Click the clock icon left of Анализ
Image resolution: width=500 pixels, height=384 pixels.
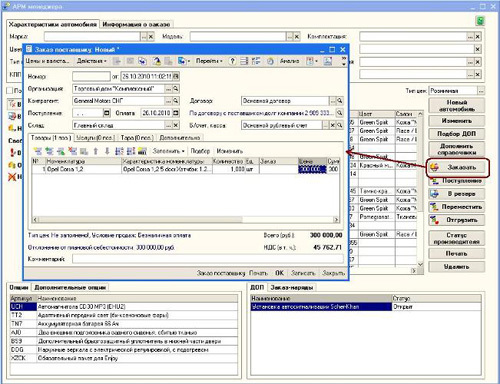[270, 61]
